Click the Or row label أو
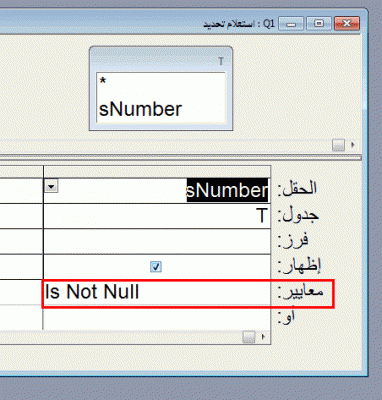Image resolution: width=382 pixels, height=400 pixels. click(x=286, y=317)
